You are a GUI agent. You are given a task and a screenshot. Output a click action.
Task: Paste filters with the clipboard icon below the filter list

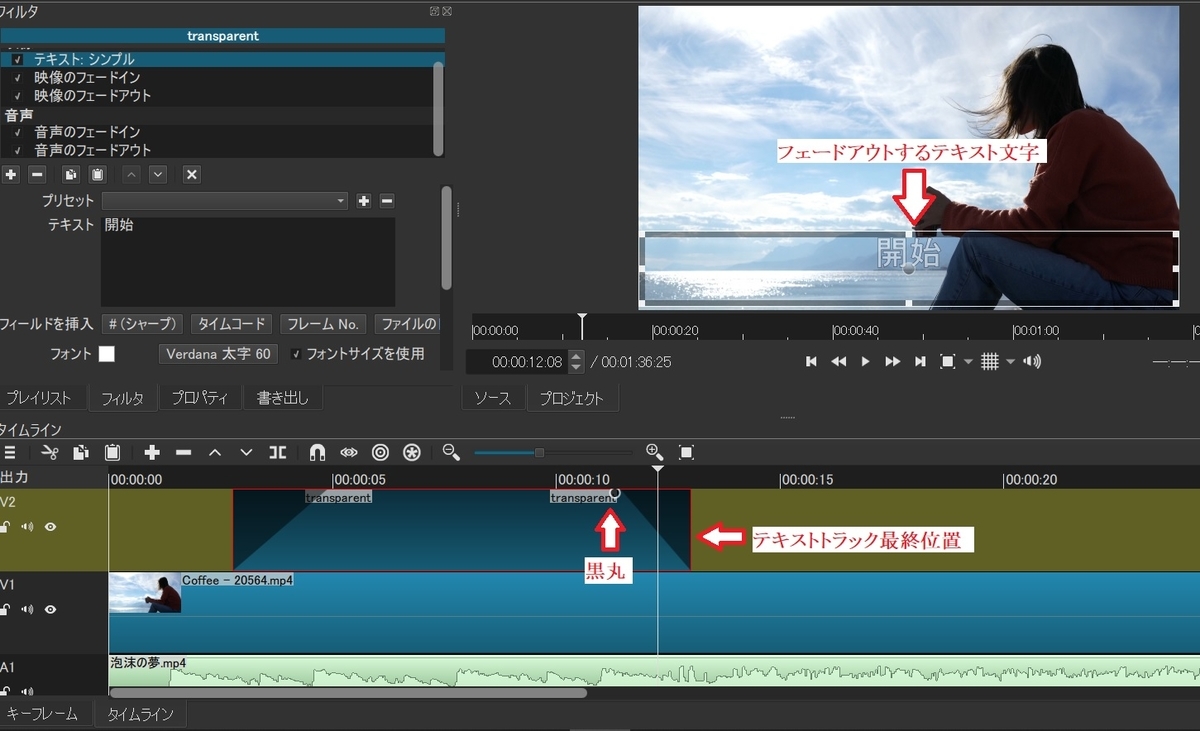point(97,174)
